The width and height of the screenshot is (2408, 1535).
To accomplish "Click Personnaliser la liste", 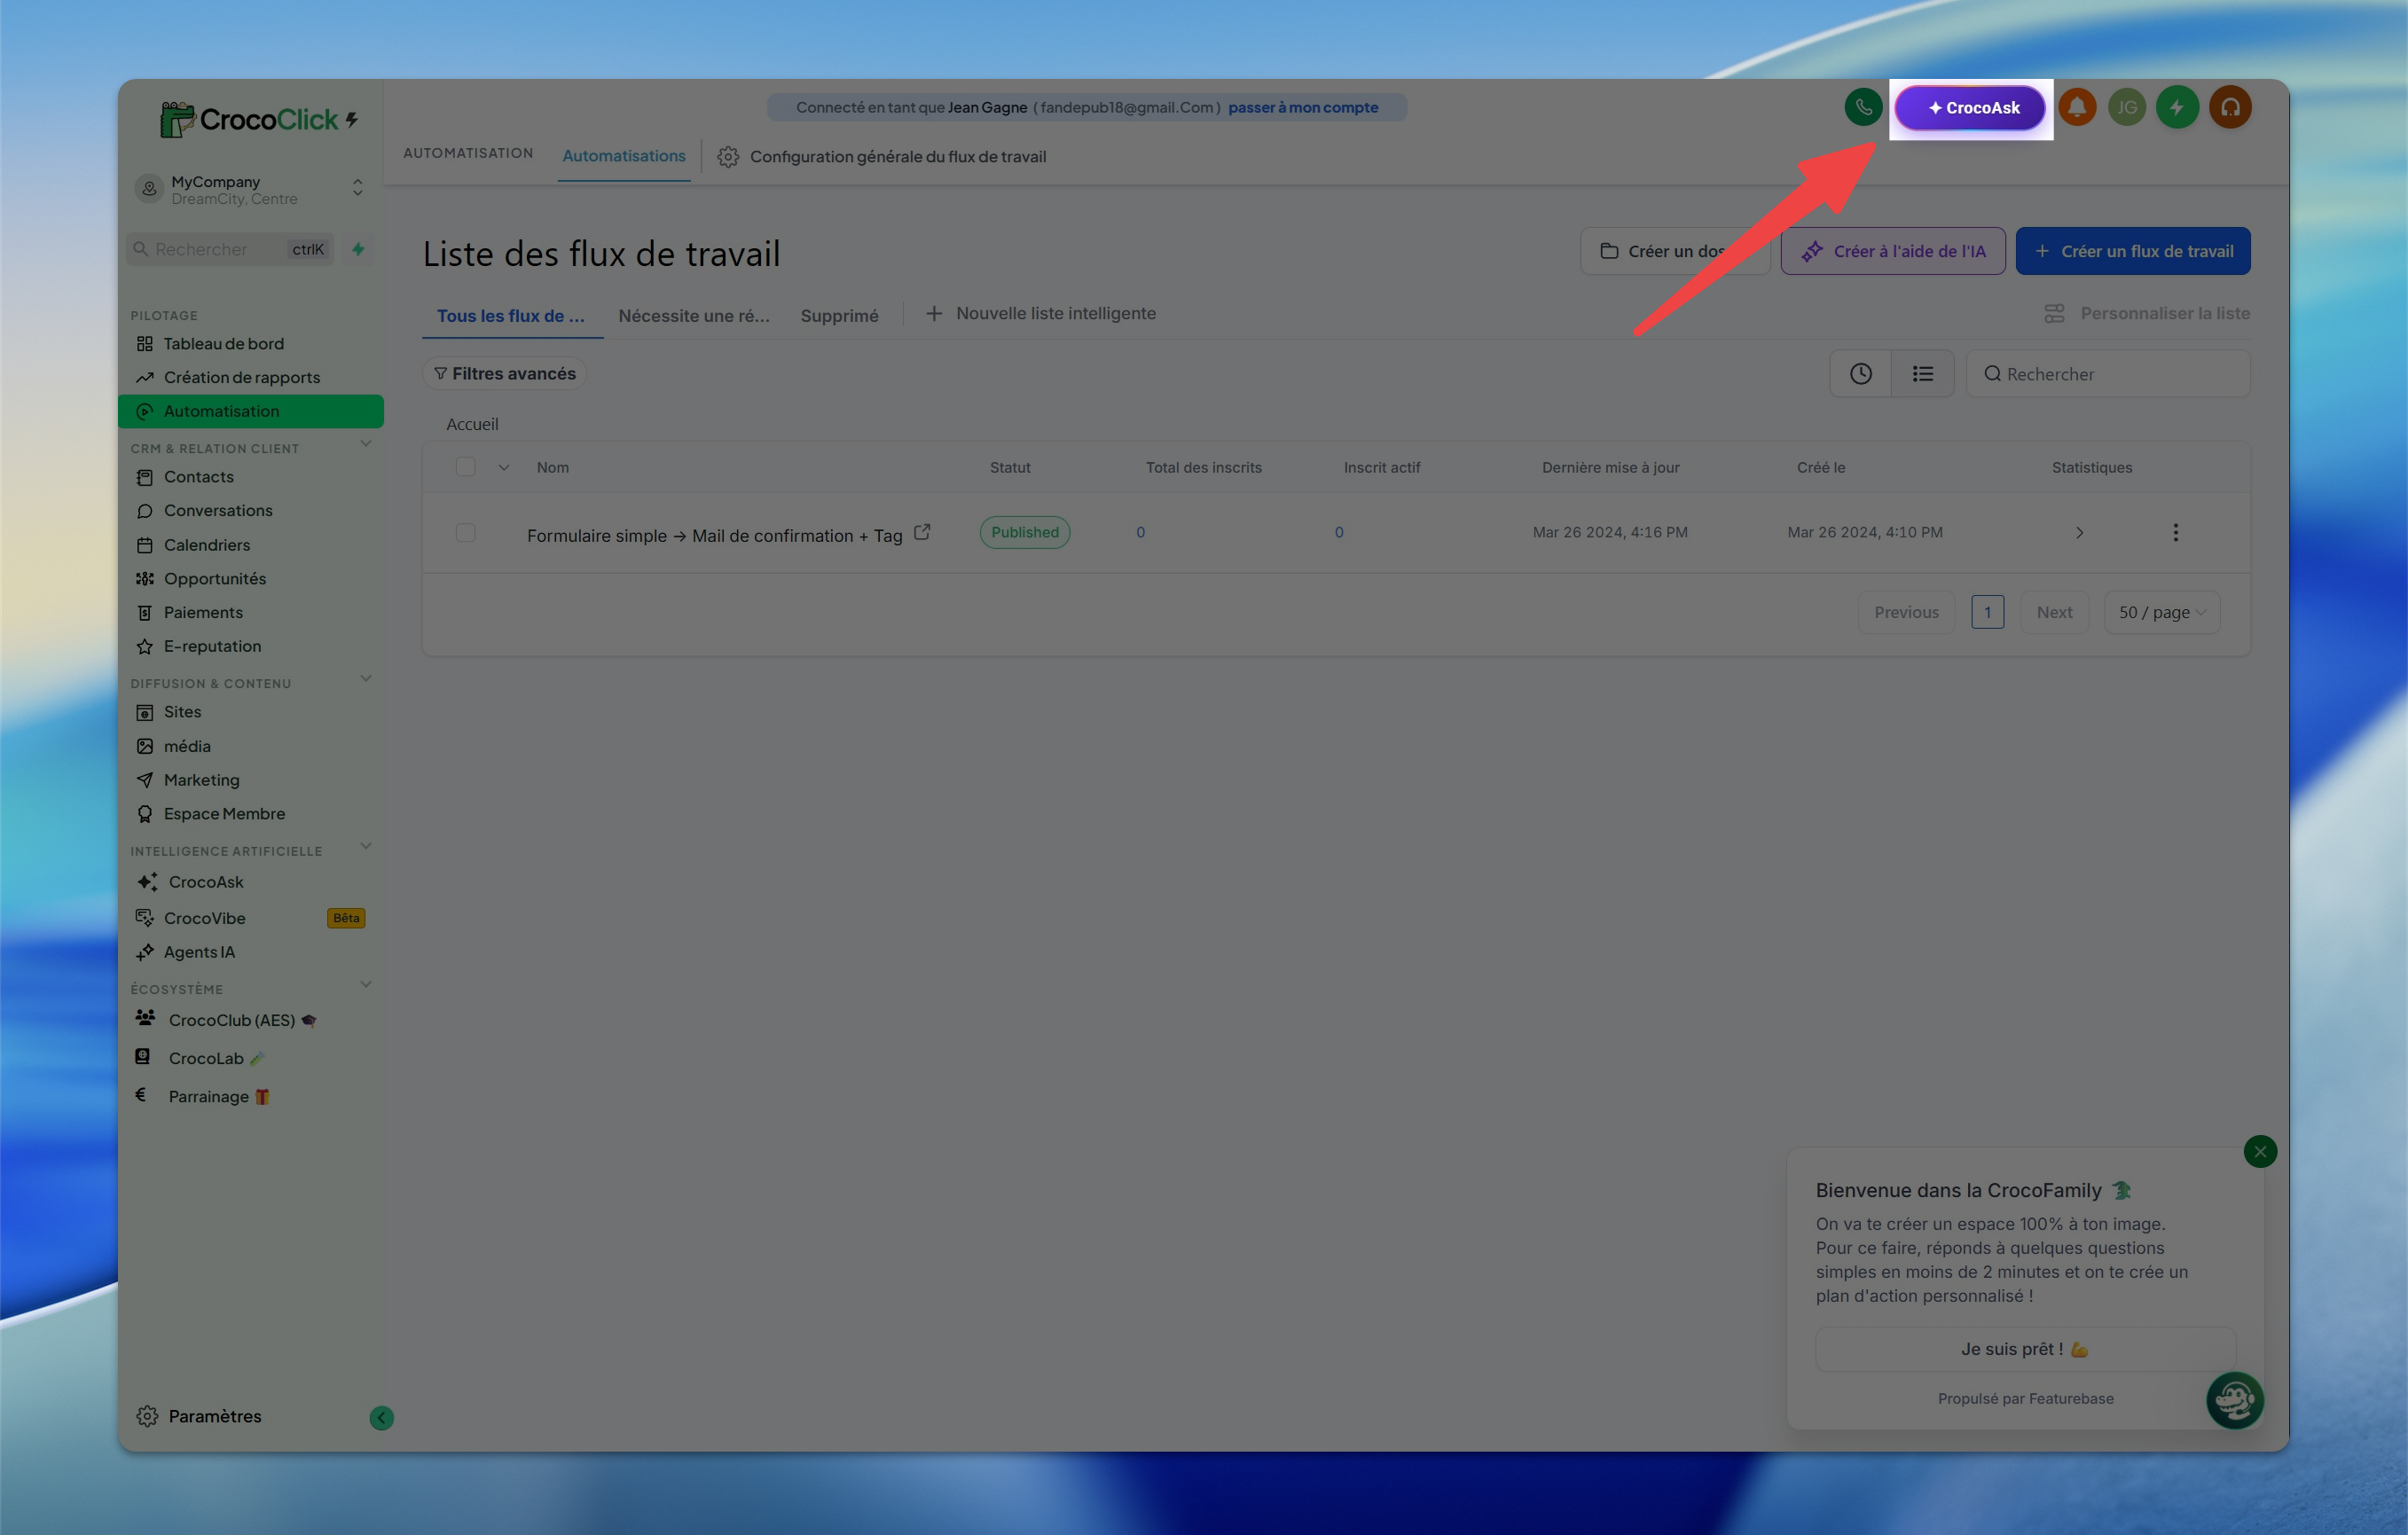I will (2146, 313).
